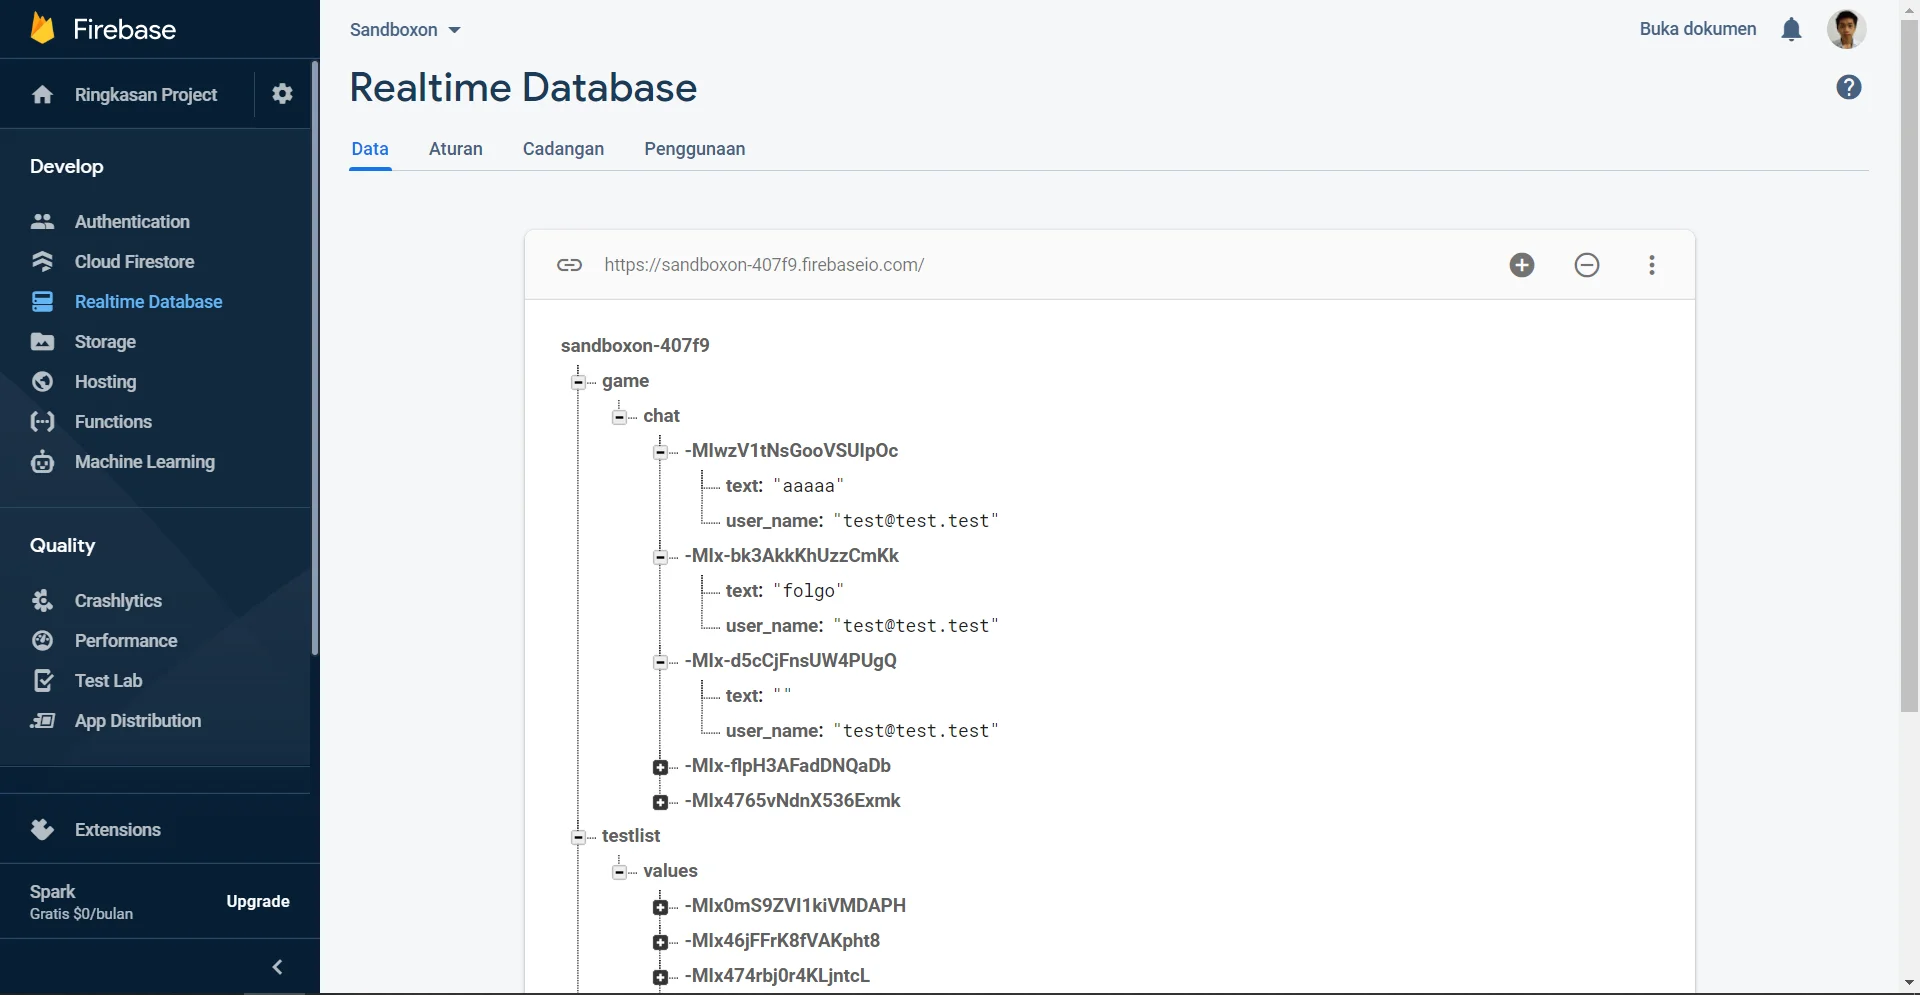
Task: Open the Authentication menu label
Action: point(132,221)
